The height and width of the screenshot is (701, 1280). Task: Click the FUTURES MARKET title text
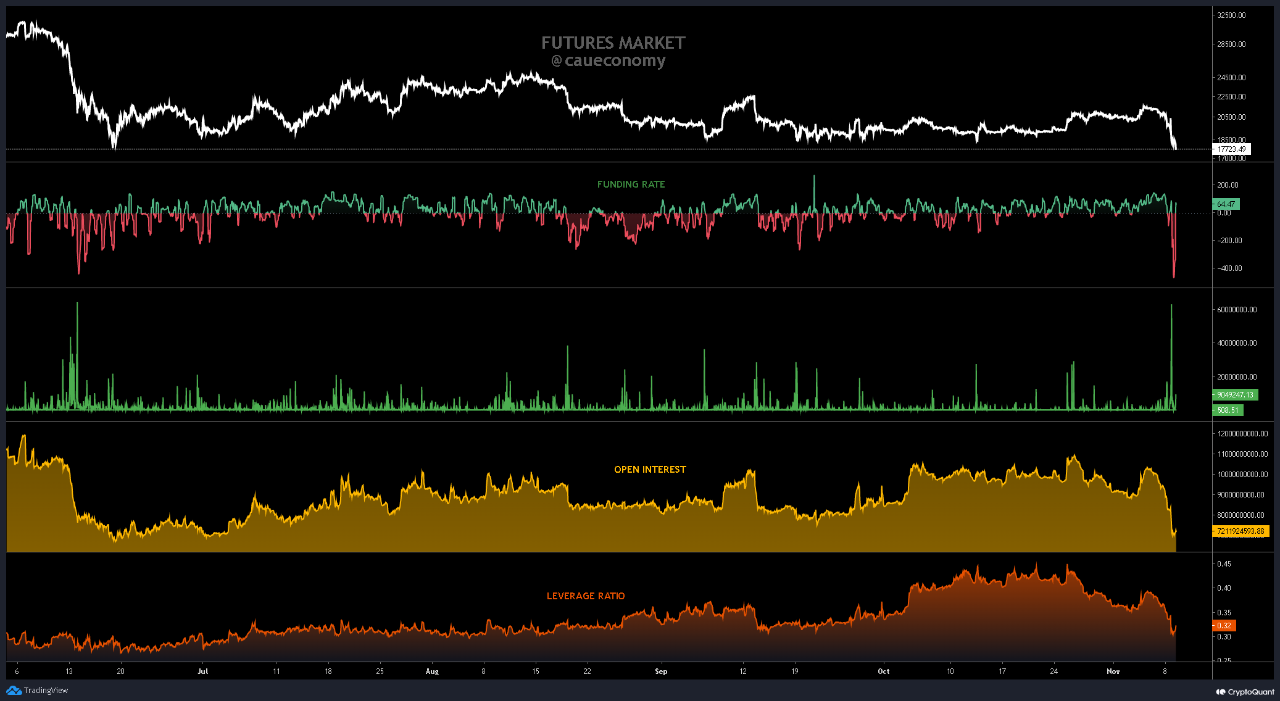point(611,43)
